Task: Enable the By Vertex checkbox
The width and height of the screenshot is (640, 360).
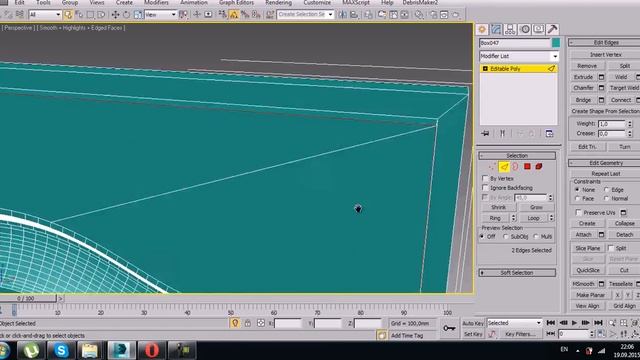Action: (485, 178)
